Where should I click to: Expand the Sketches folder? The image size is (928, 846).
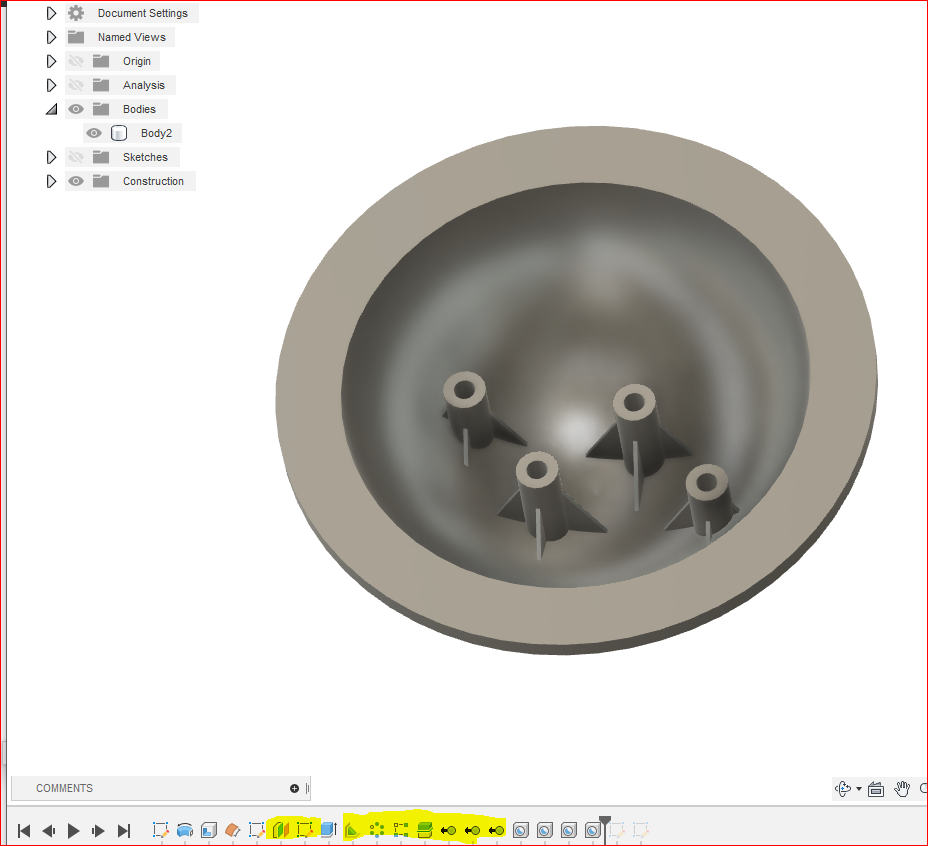click(51, 157)
